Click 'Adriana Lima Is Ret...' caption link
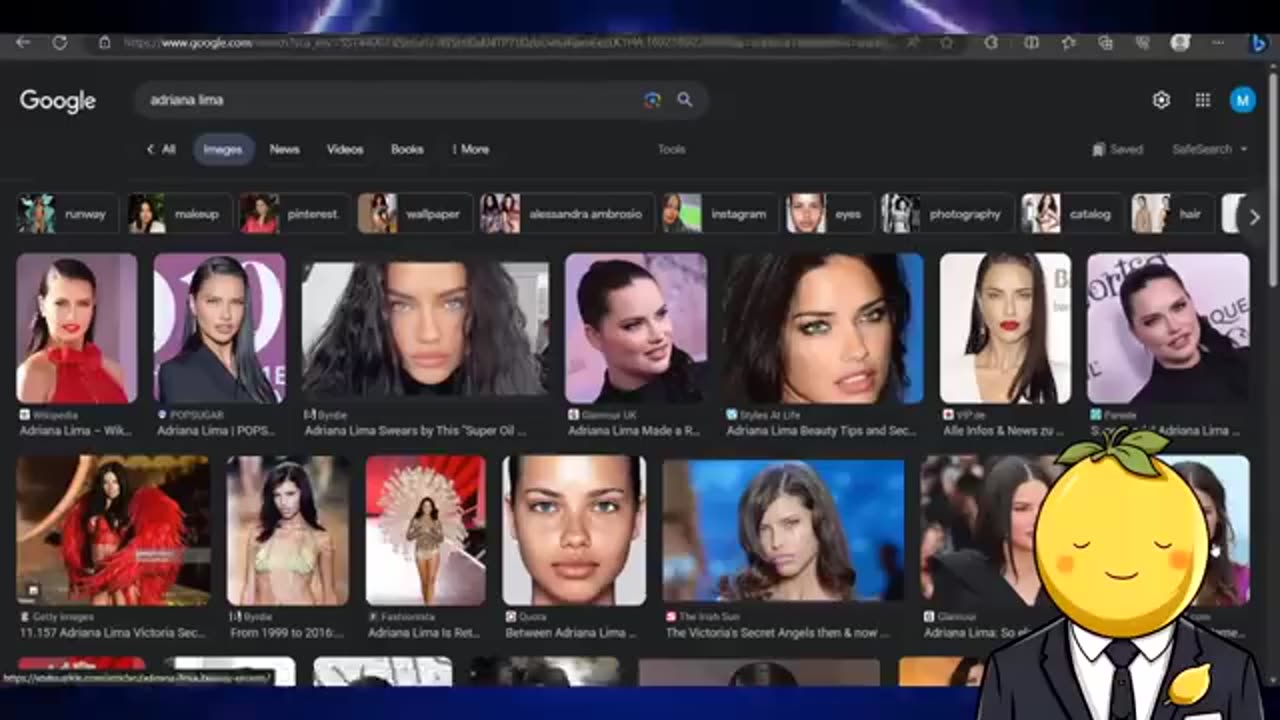 [x=425, y=633]
